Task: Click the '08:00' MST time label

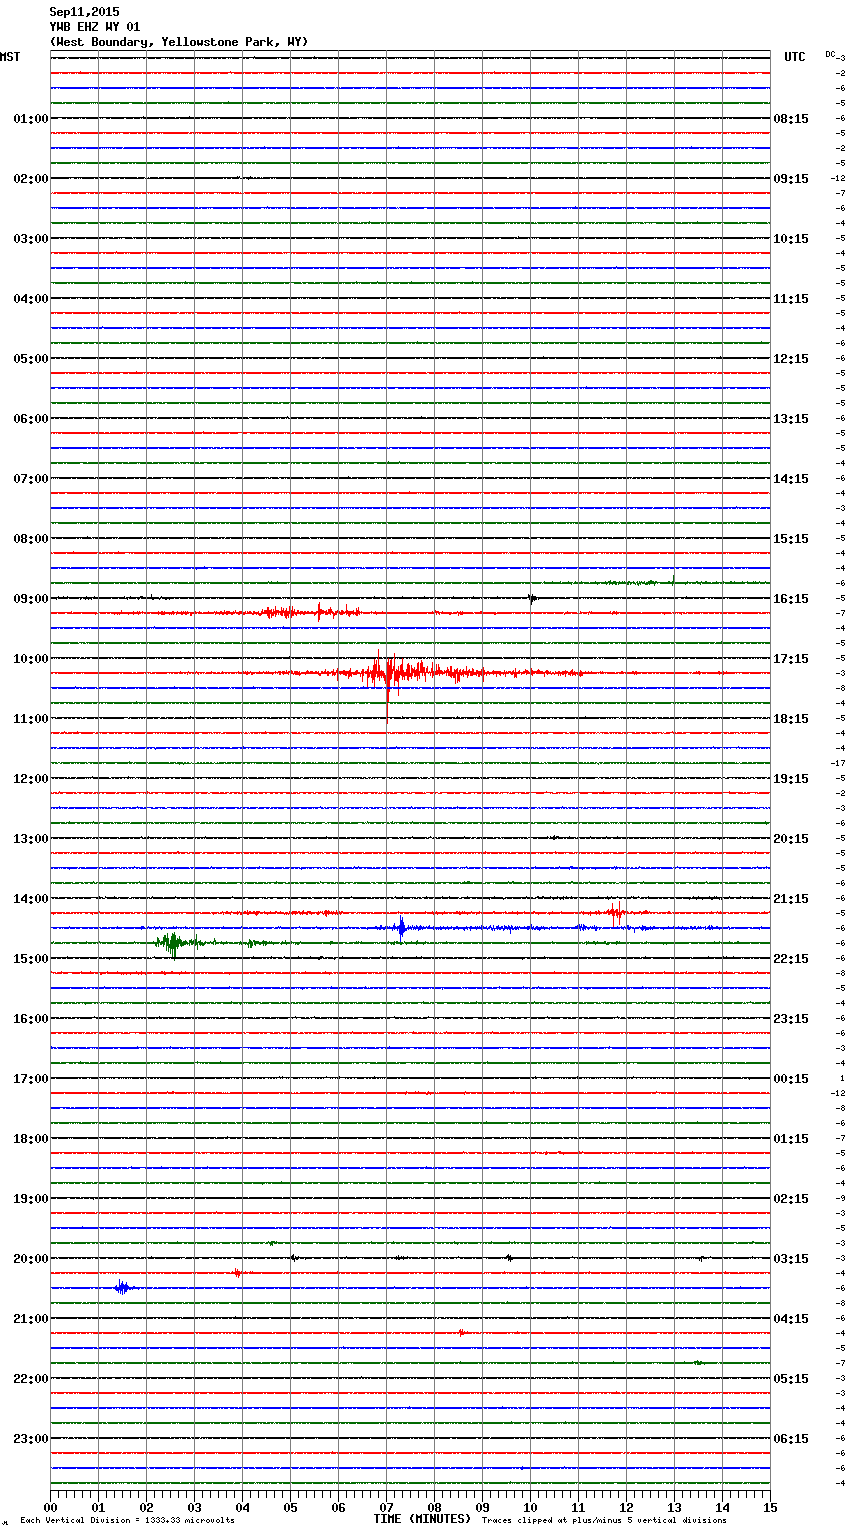Action: click(x=31, y=539)
